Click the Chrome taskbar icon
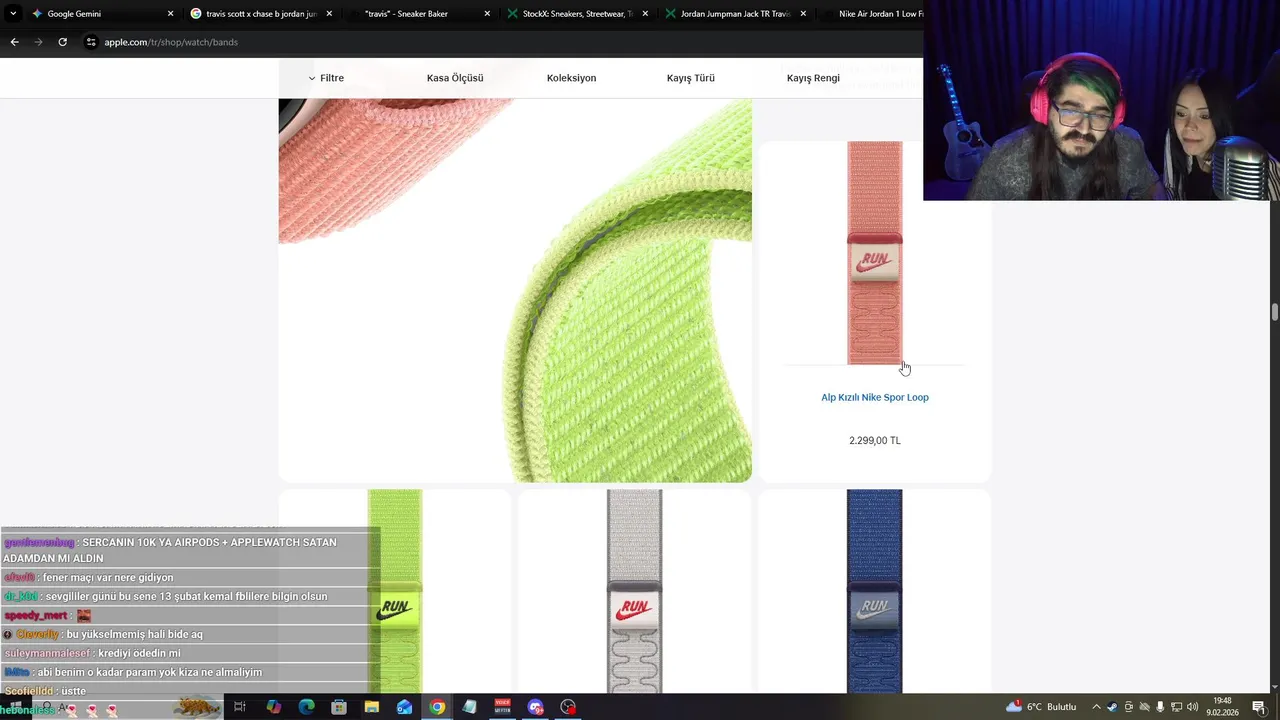This screenshot has height=720, width=1280. click(x=437, y=707)
